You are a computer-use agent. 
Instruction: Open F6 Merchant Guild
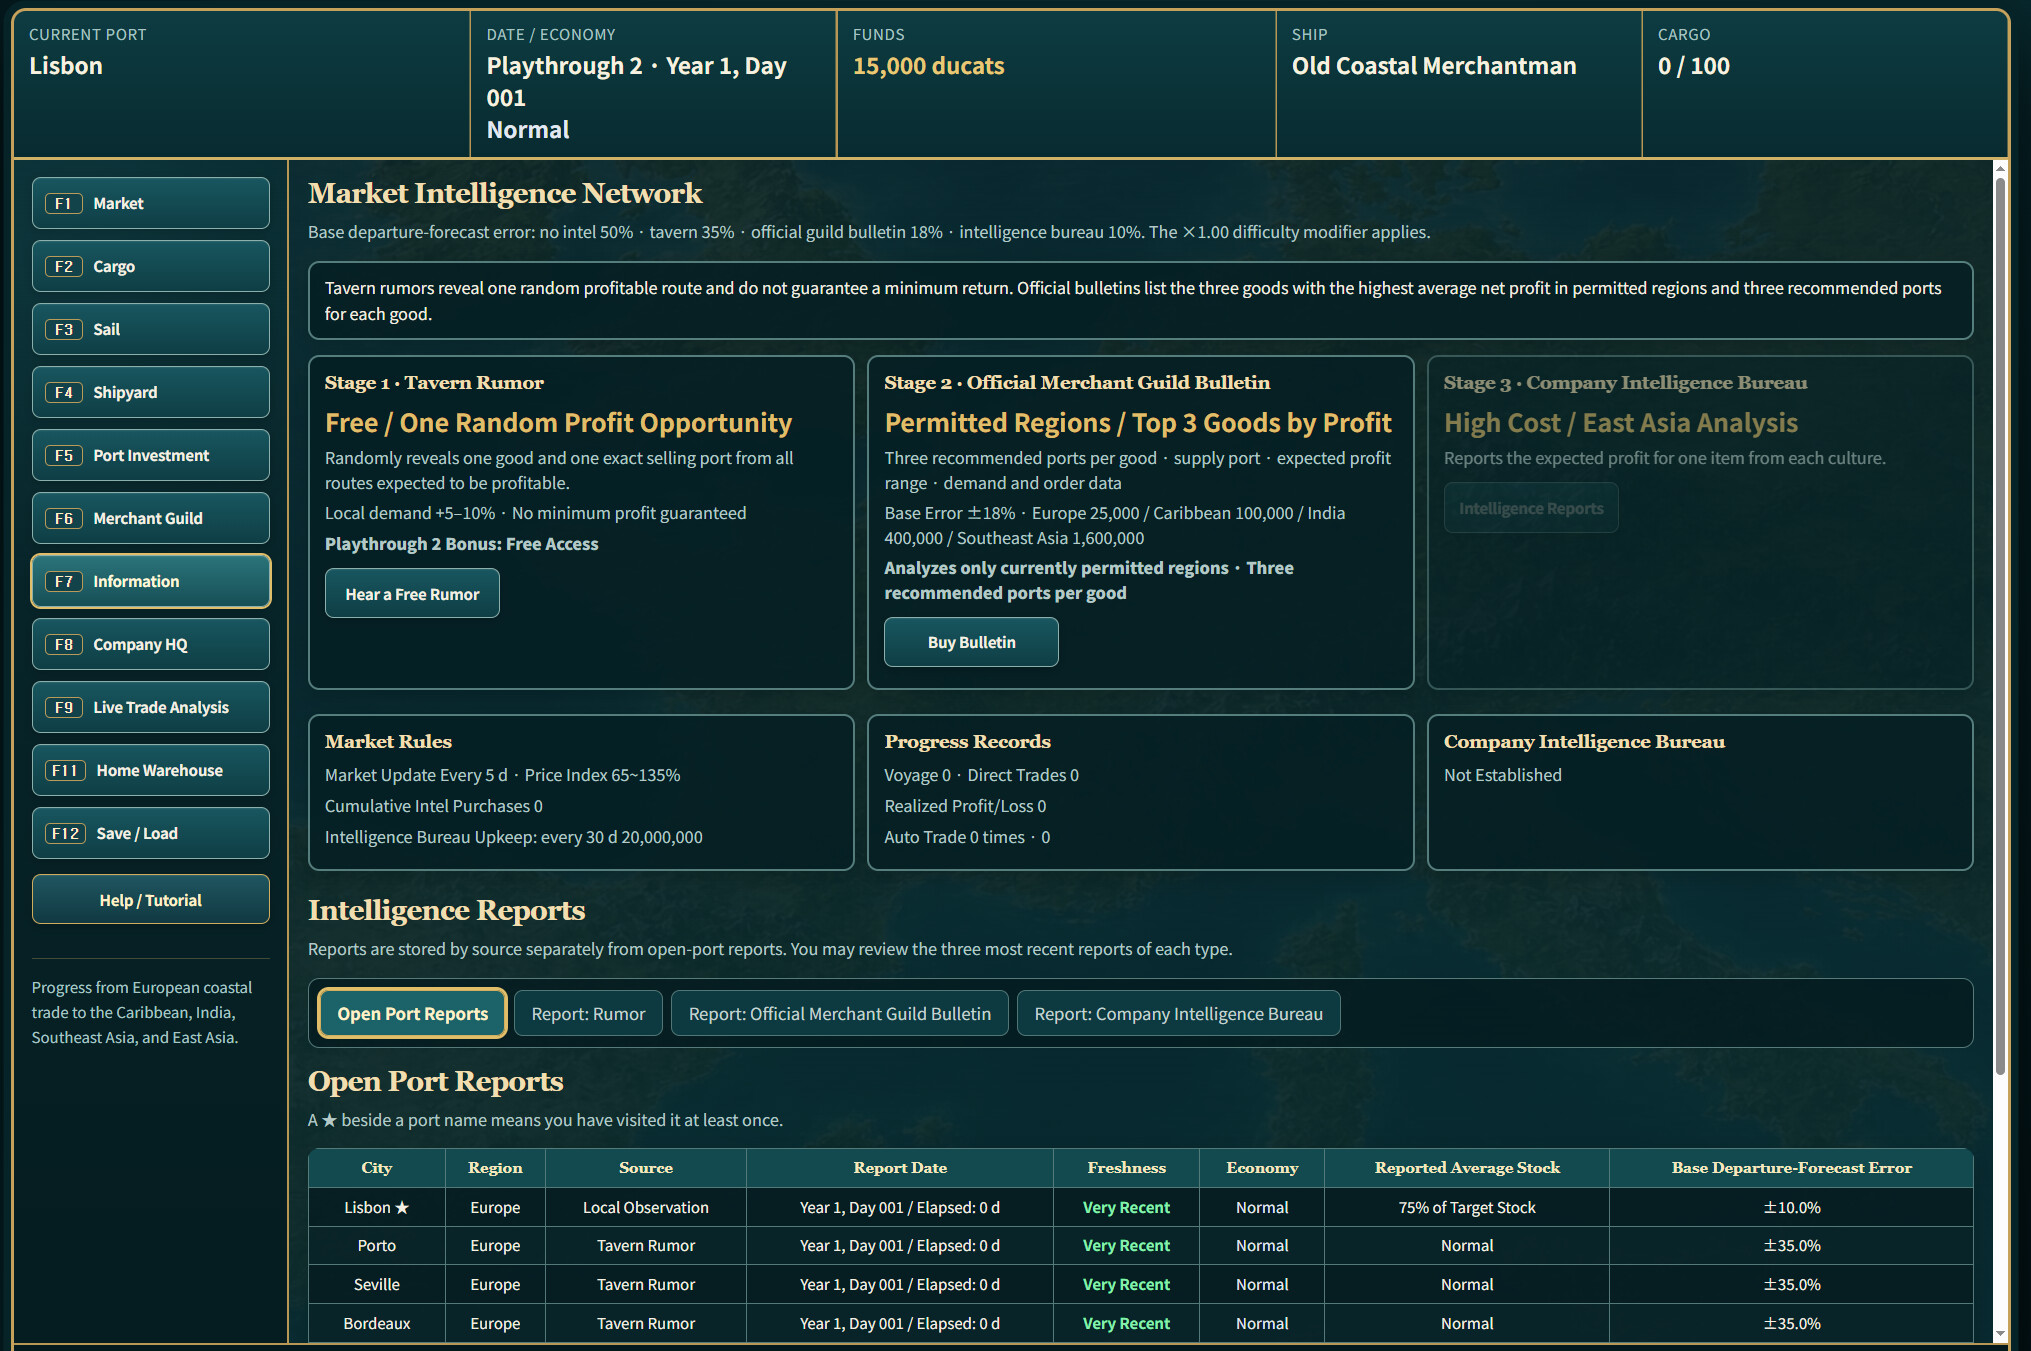151,518
